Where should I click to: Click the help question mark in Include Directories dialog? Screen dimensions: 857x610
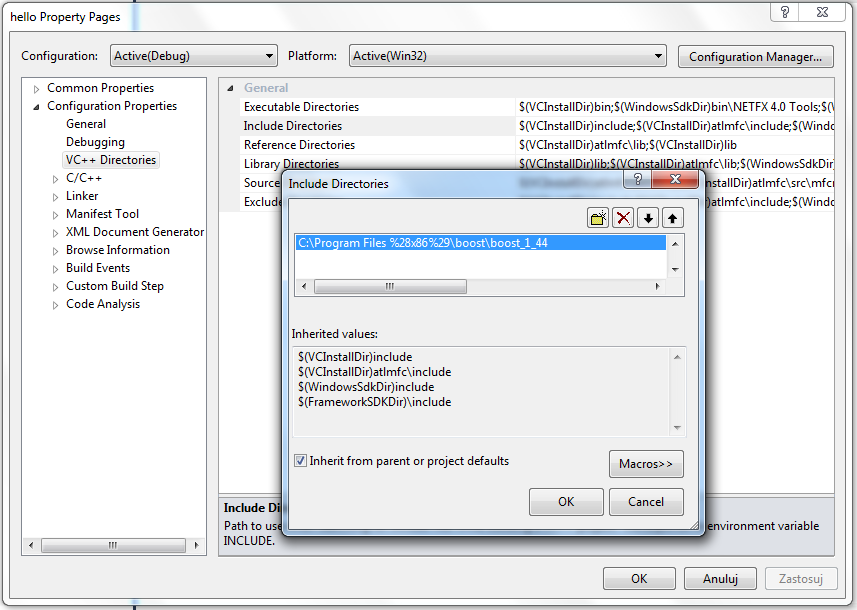coord(636,180)
